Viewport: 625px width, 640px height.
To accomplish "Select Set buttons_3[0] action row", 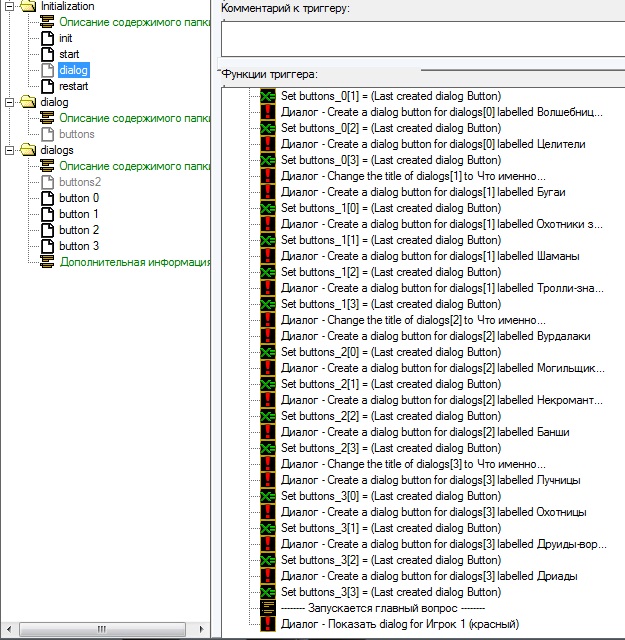I will pos(391,496).
